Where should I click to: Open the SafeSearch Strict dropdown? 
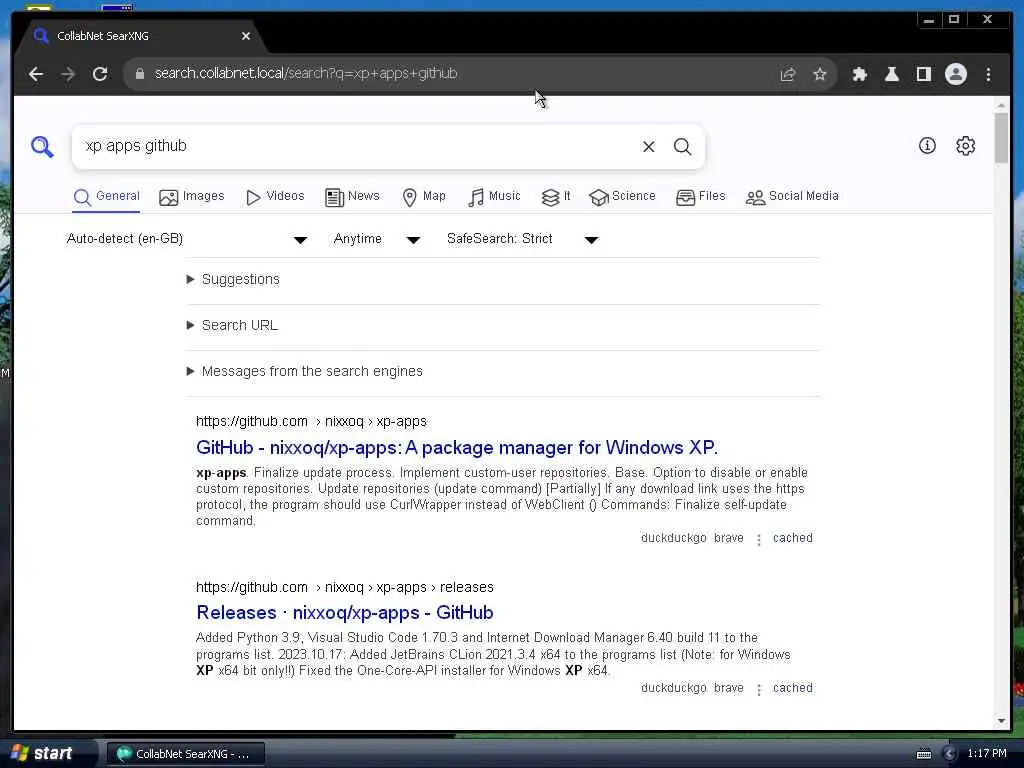click(522, 239)
